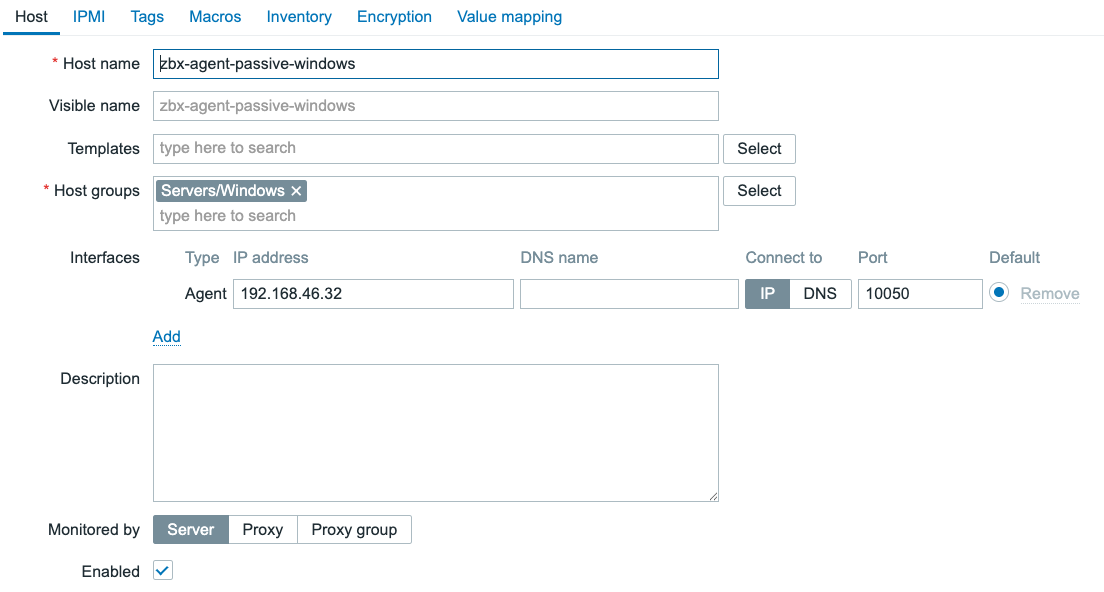Open the template picker with Select
This screenshot has width=1104, height=592.
coord(758,148)
